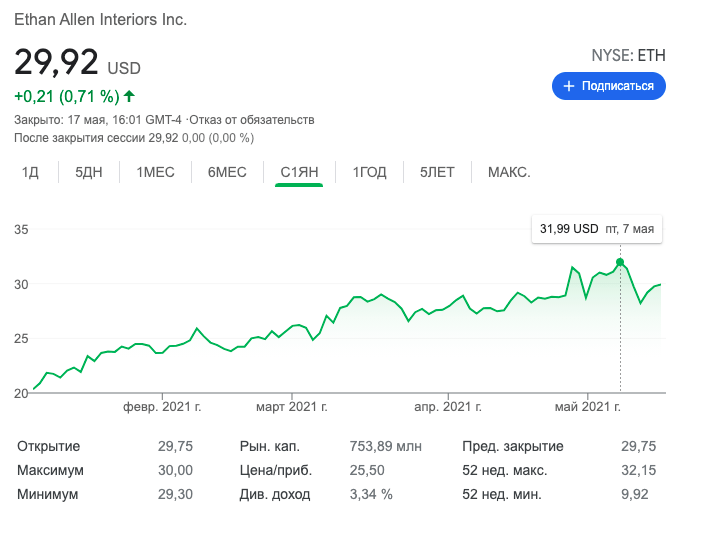Click the март 2021 г. axis label
This screenshot has height=540, width=720.
(x=292, y=407)
